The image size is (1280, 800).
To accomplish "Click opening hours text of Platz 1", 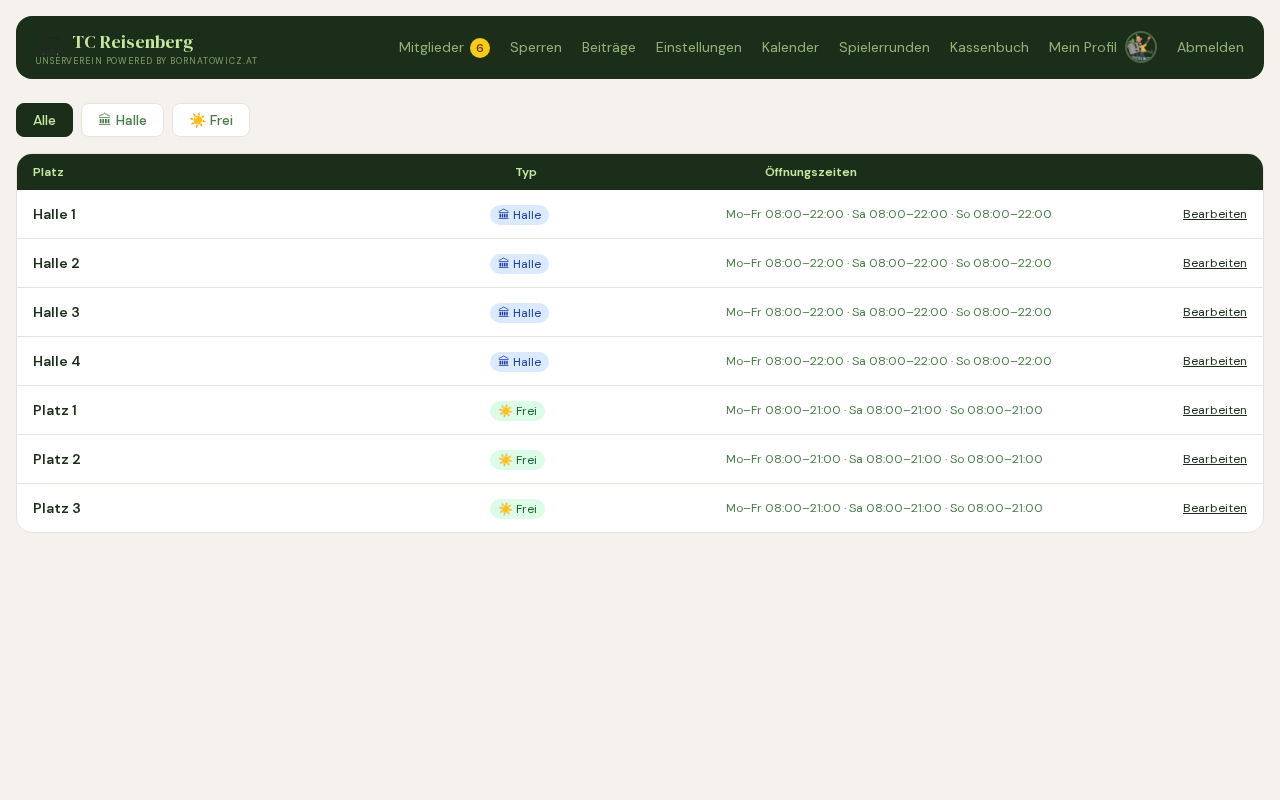I will point(884,410).
